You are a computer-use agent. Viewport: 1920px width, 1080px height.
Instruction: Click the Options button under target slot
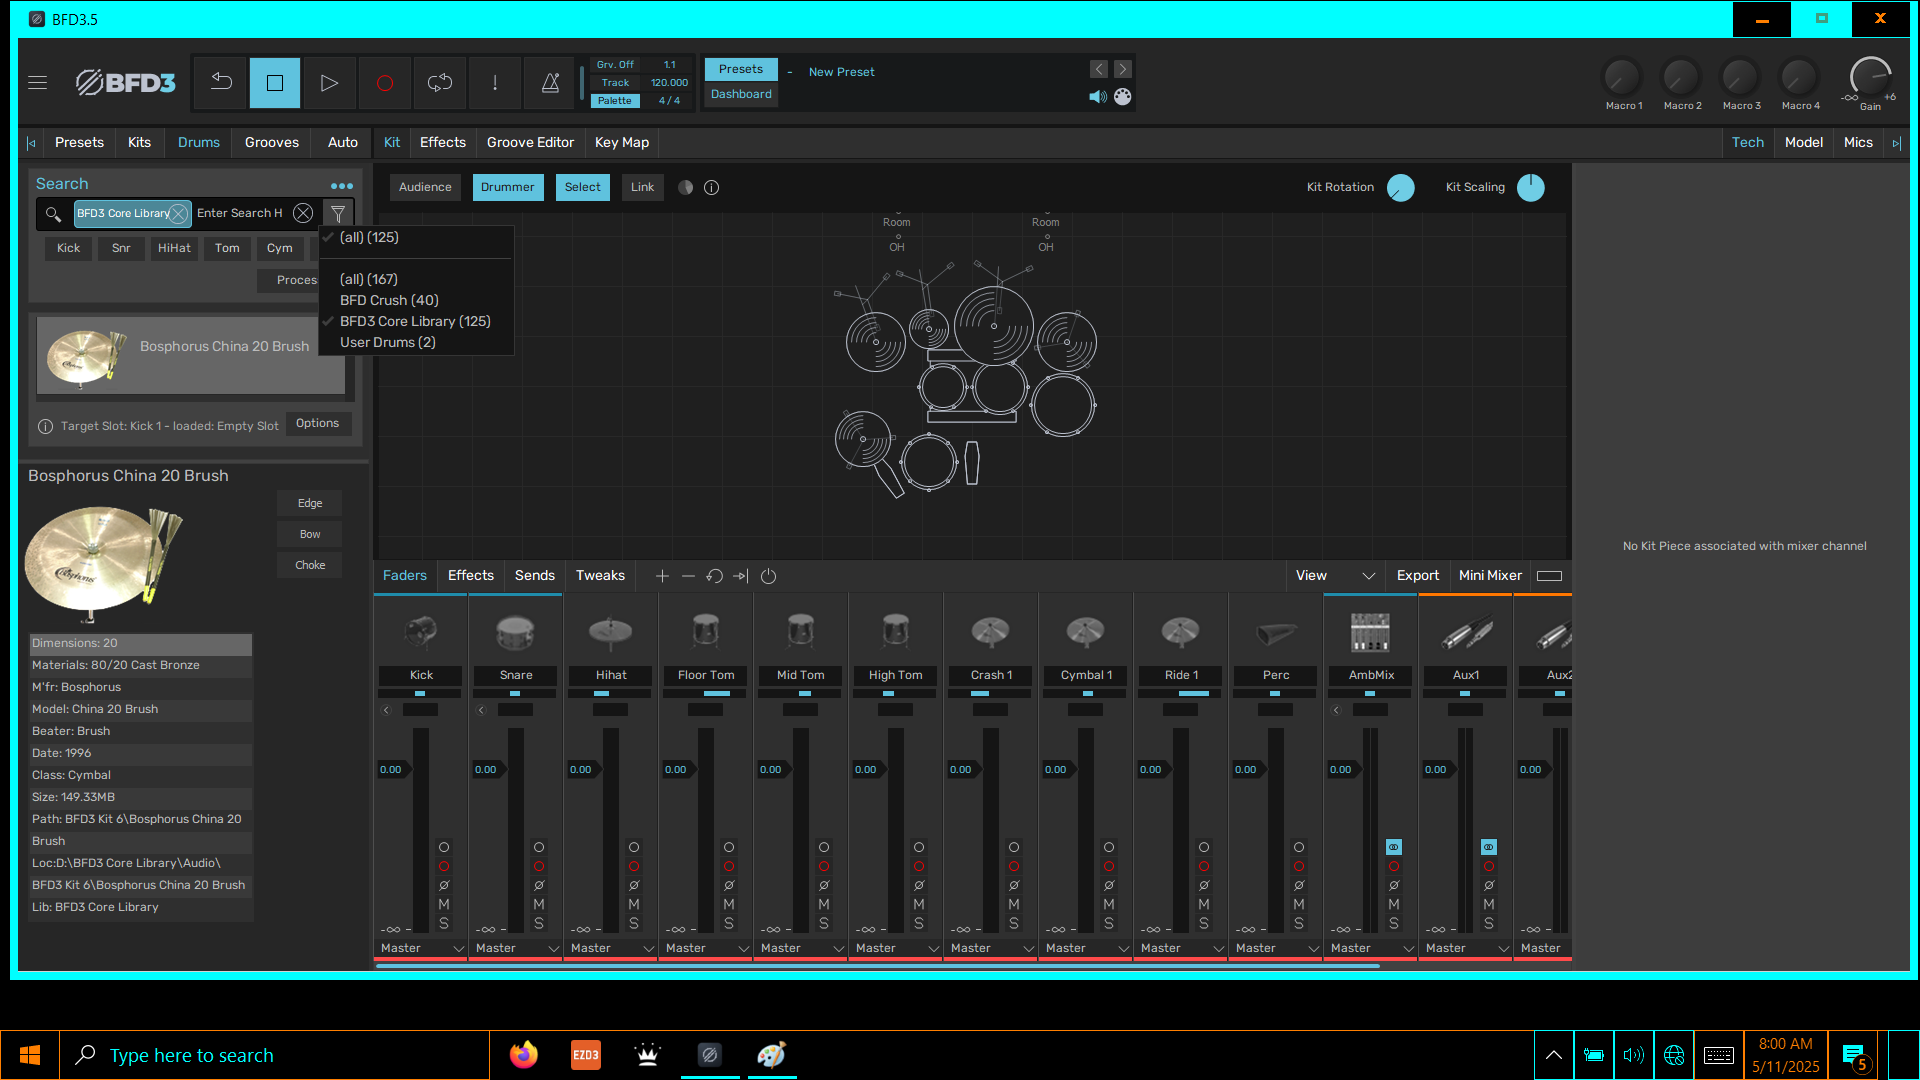point(317,424)
